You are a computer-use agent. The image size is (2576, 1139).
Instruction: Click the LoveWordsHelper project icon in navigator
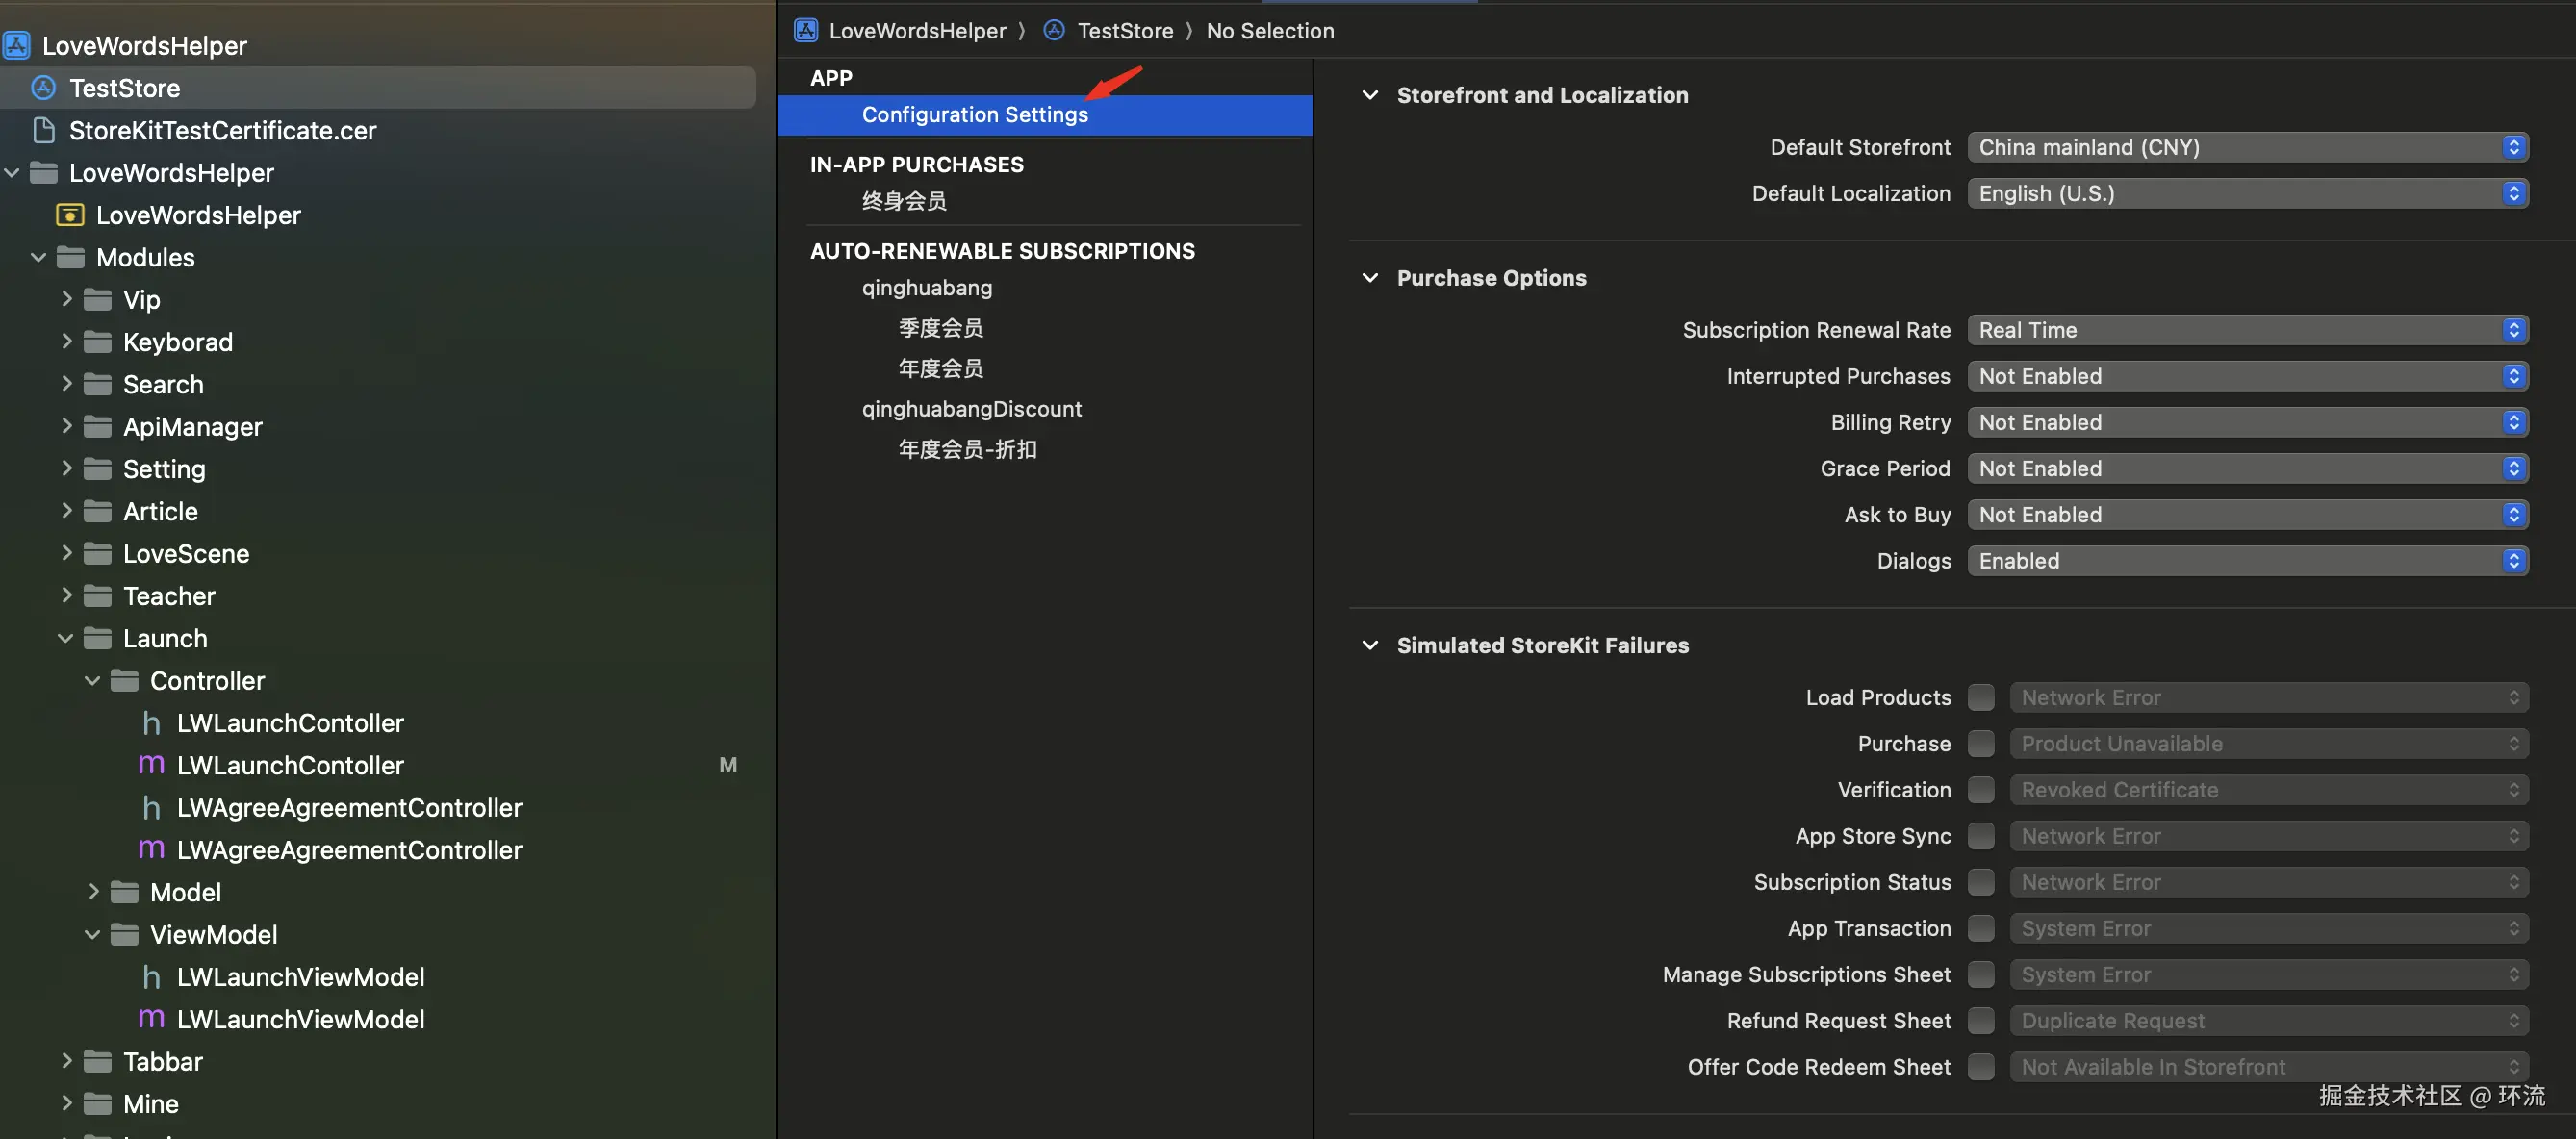tap(17, 46)
